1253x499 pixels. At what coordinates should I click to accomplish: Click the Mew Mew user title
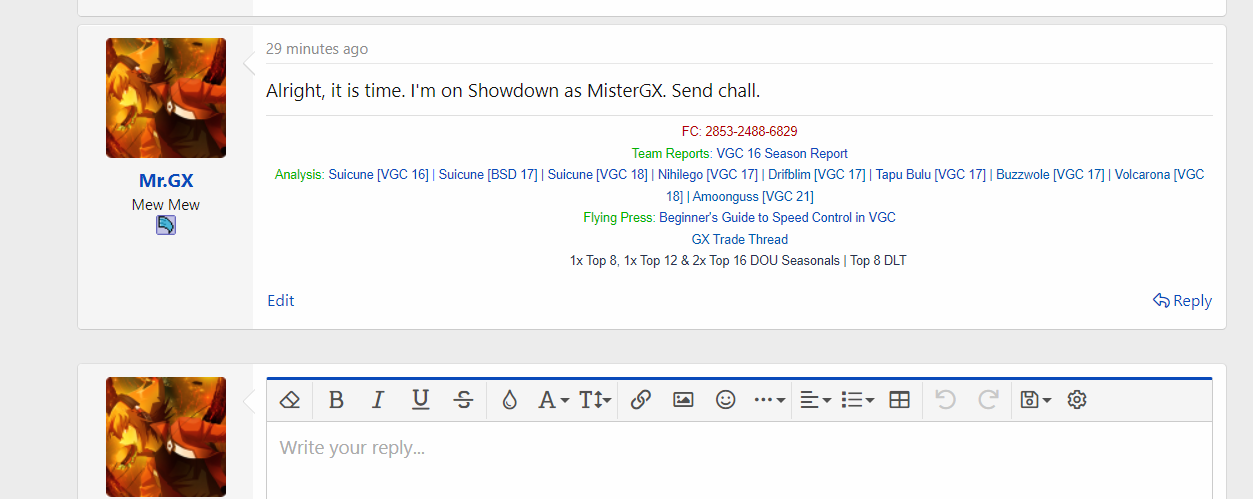(166, 205)
